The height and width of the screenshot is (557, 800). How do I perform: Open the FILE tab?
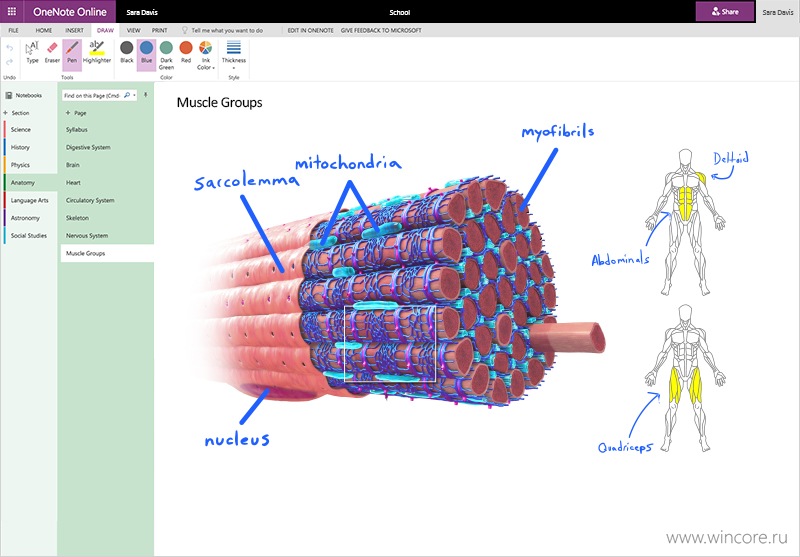coord(13,30)
